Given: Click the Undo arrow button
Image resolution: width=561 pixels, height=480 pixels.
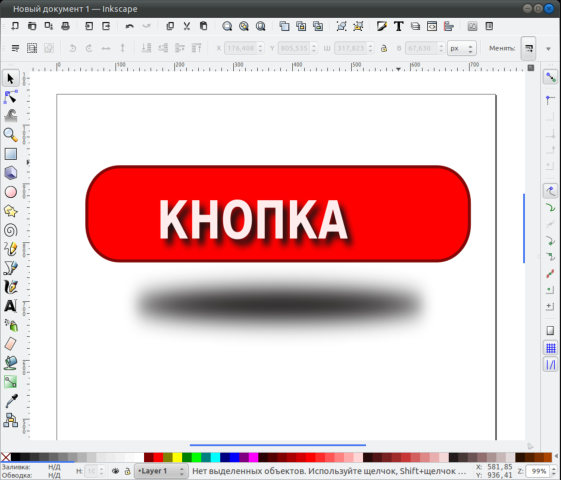Looking at the screenshot, I should tap(130, 26).
